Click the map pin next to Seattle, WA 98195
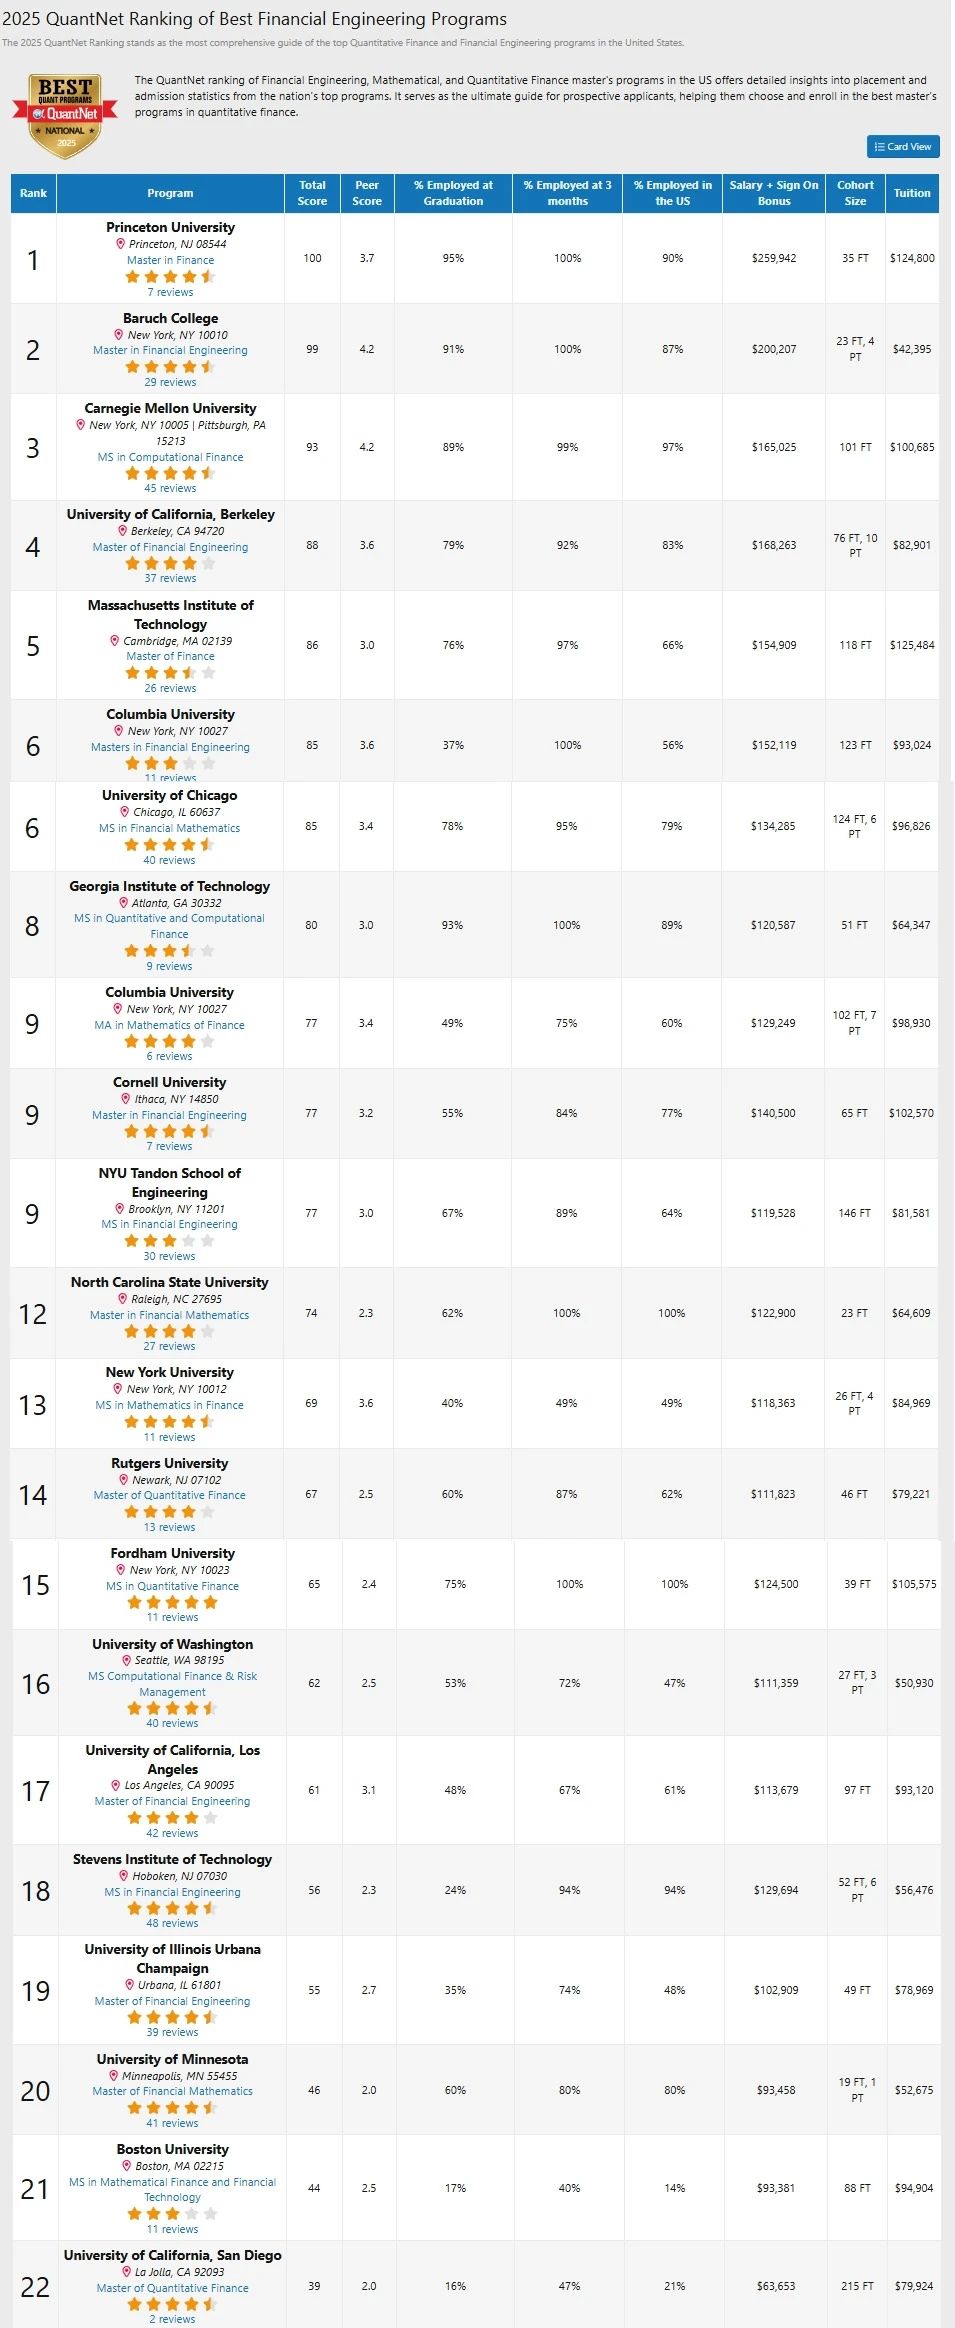Screen dimensions: 955x2328 [x=126, y=1660]
